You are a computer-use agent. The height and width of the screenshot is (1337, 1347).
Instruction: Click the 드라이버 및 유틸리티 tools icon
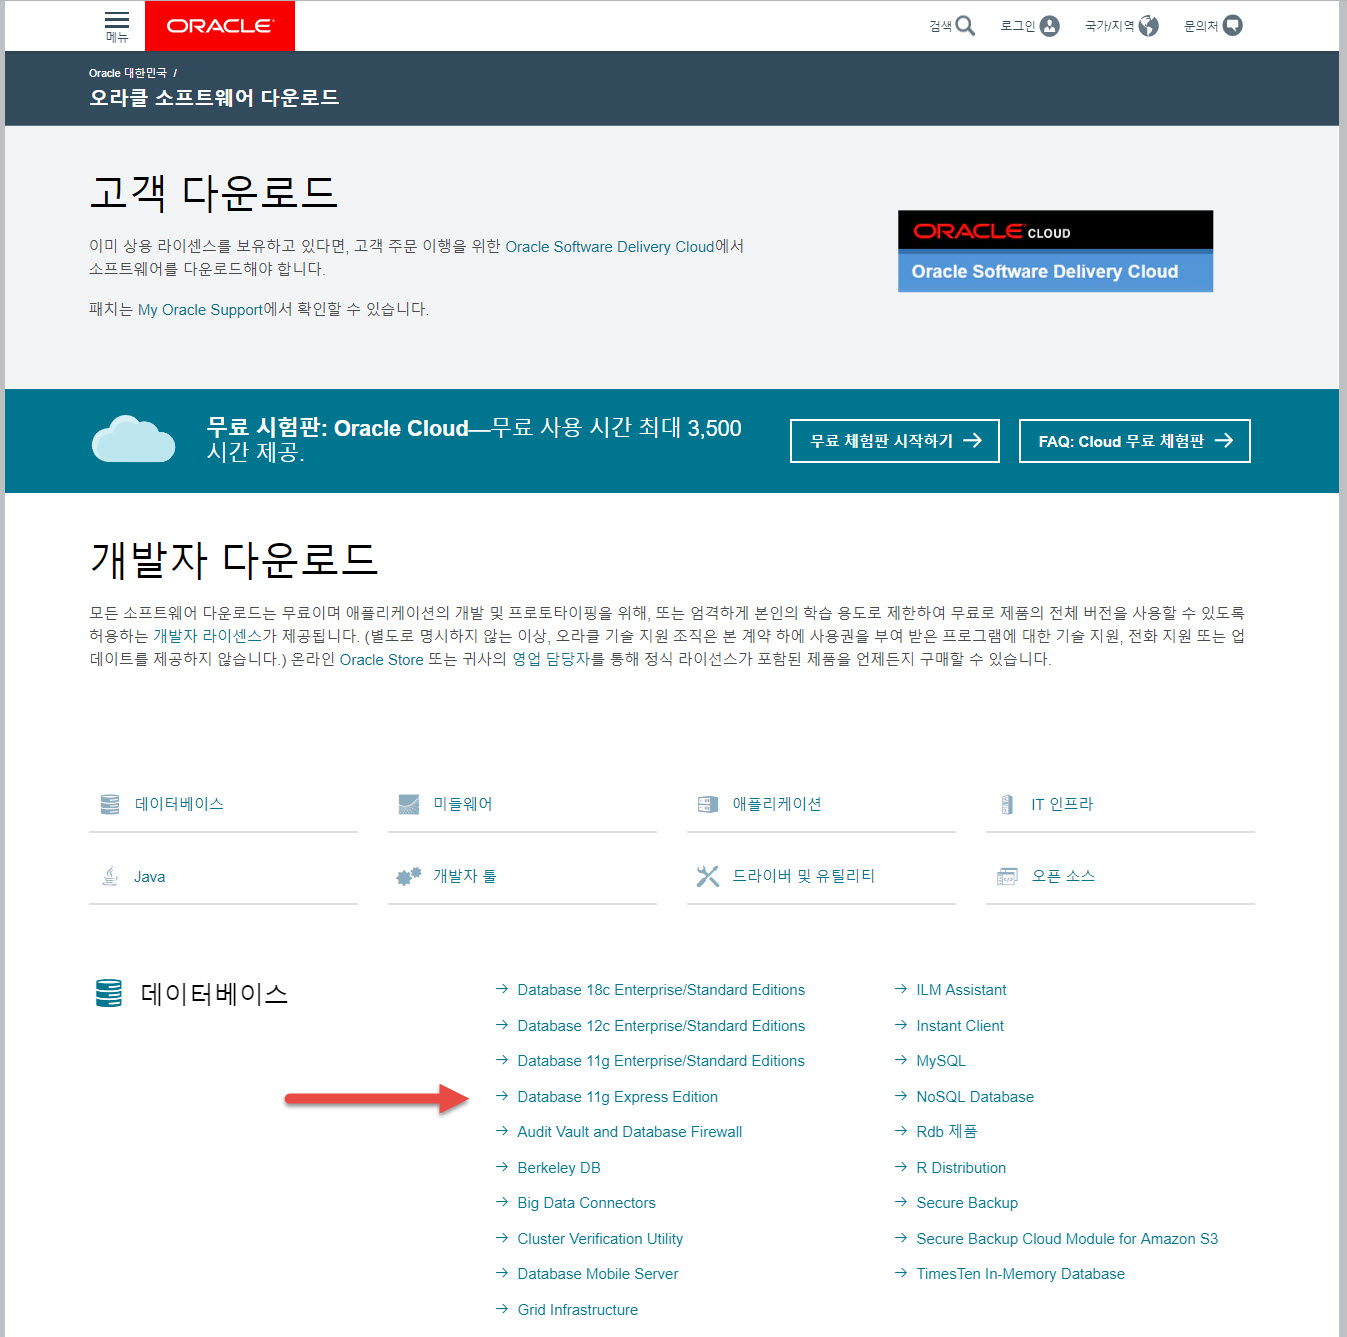tap(708, 876)
